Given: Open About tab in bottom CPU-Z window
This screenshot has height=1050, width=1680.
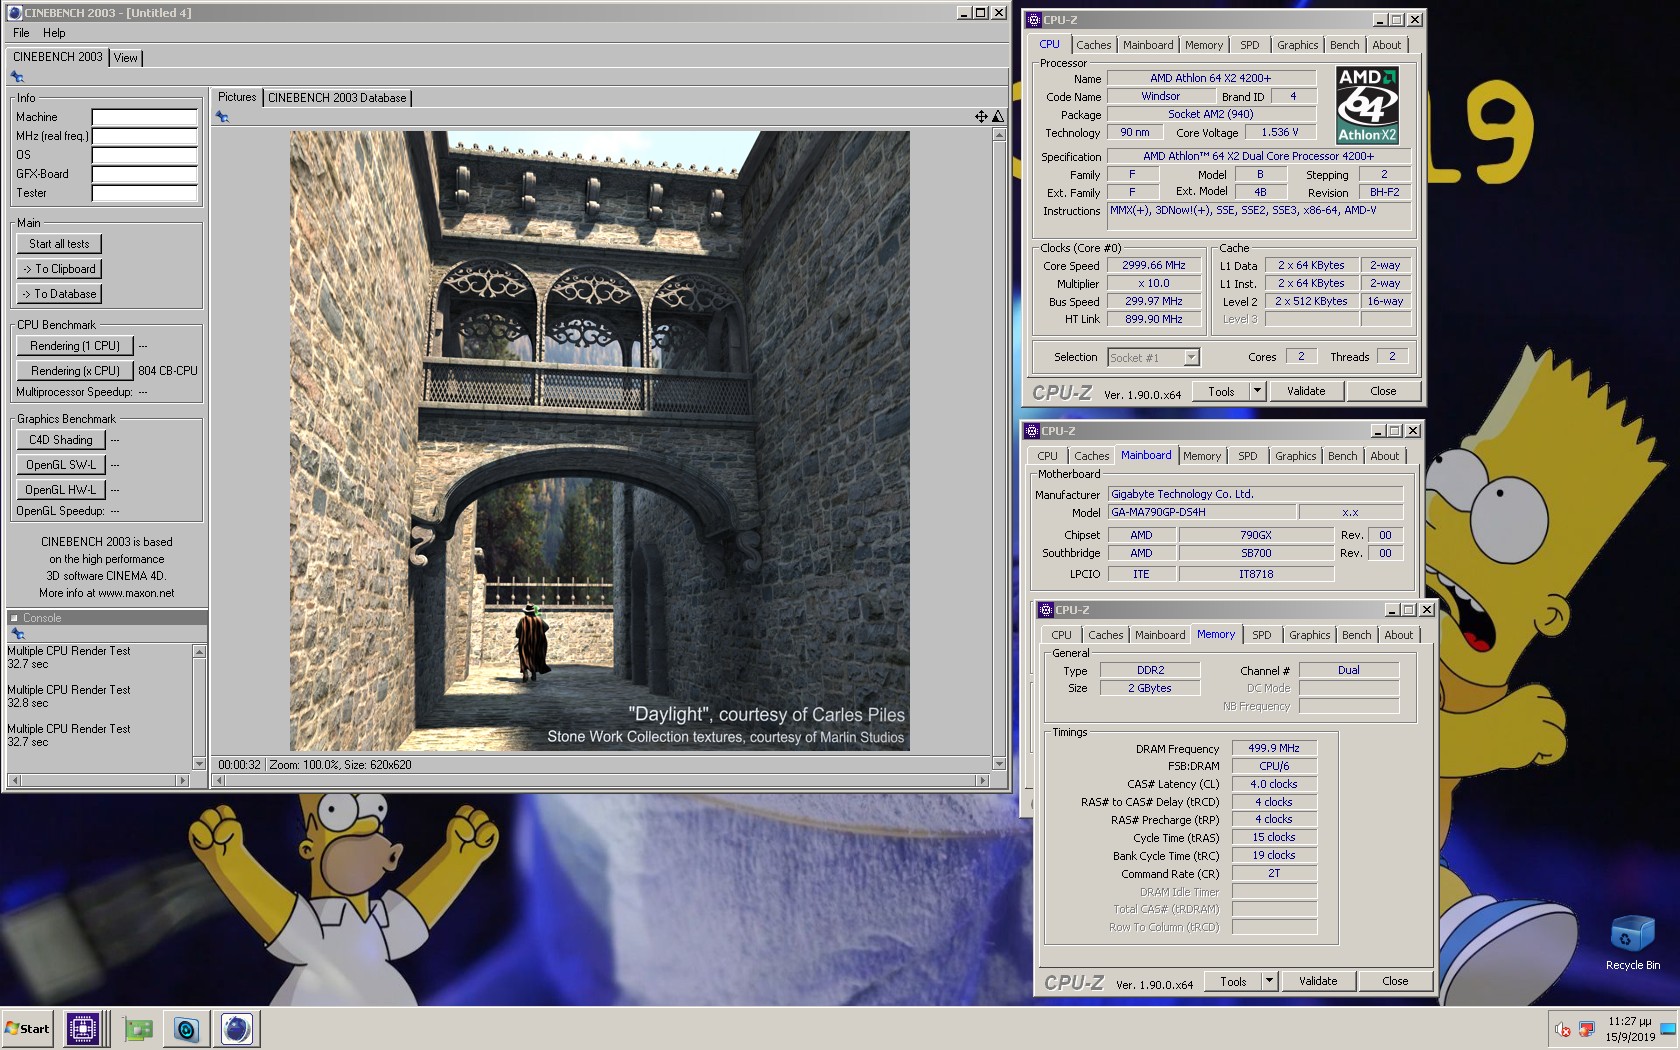Looking at the screenshot, I should click(x=1398, y=635).
